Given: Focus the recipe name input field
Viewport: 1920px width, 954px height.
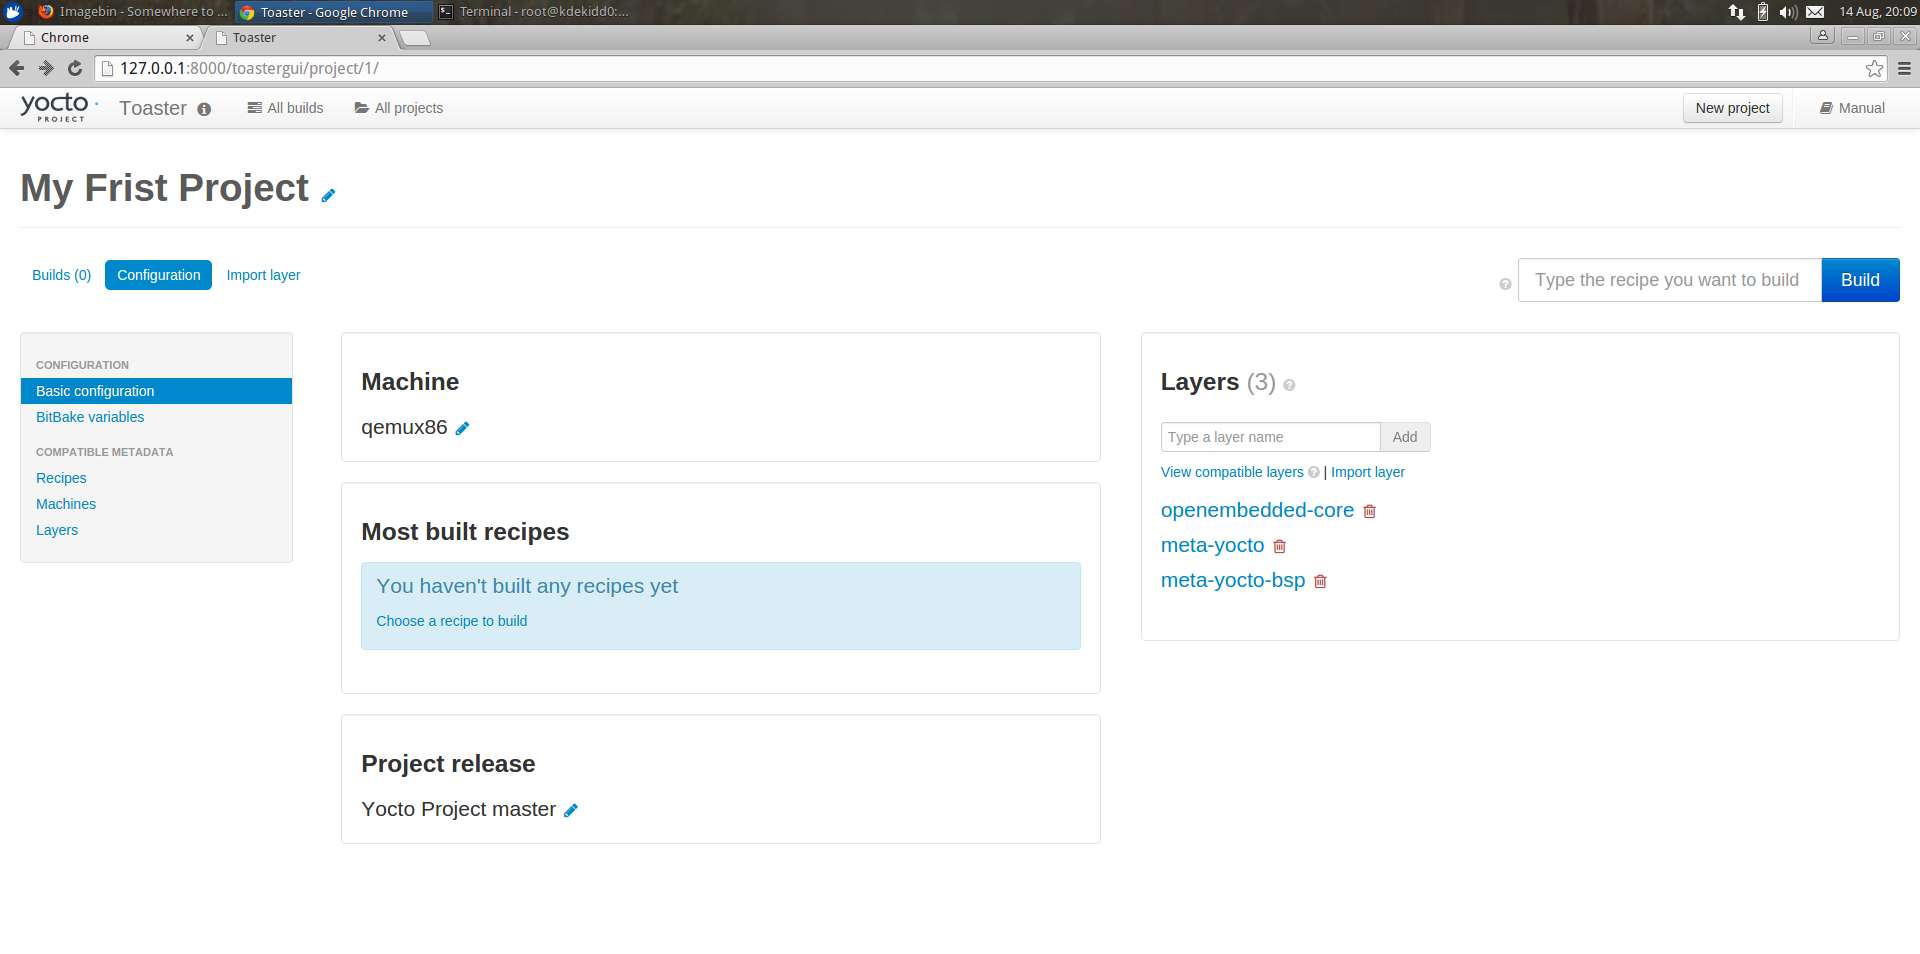Looking at the screenshot, I should pyautogui.click(x=1670, y=280).
